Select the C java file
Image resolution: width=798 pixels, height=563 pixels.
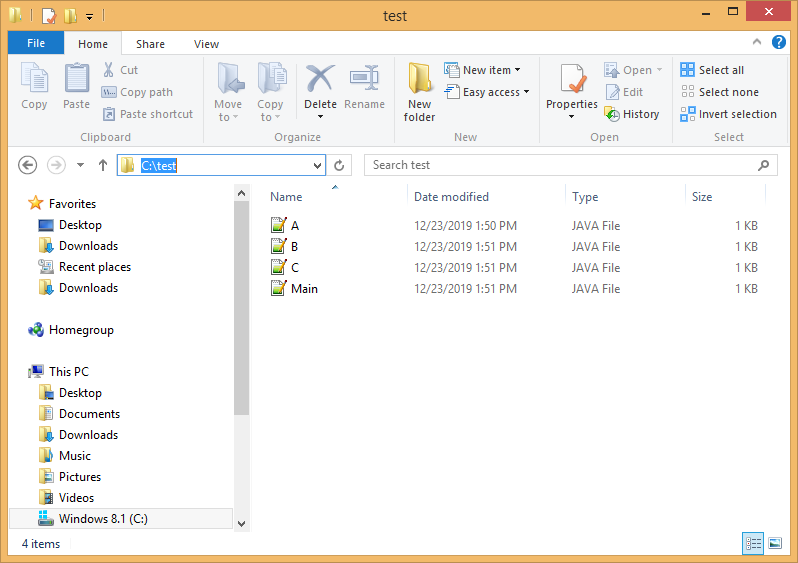[x=295, y=267]
